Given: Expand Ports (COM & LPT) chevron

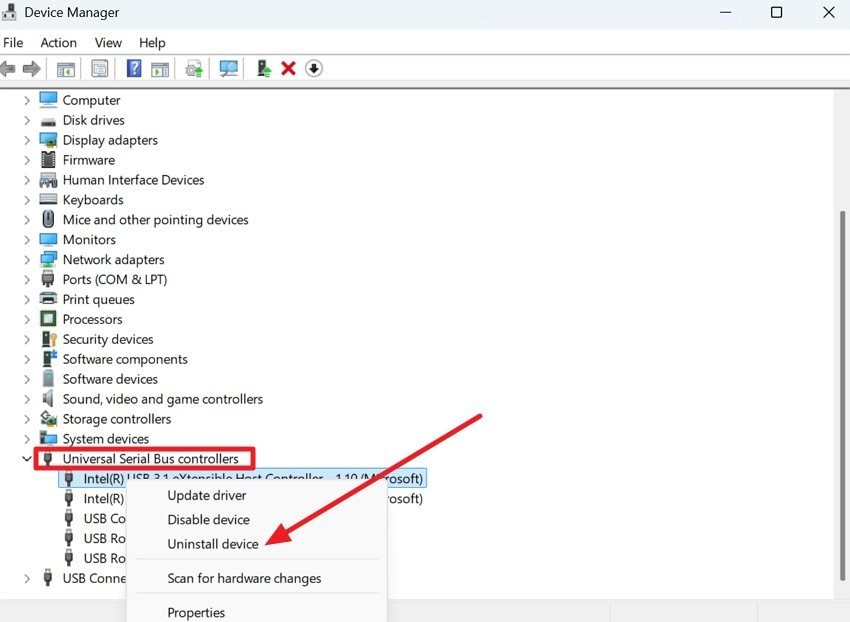Looking at the screenshot, I should 27,280.
